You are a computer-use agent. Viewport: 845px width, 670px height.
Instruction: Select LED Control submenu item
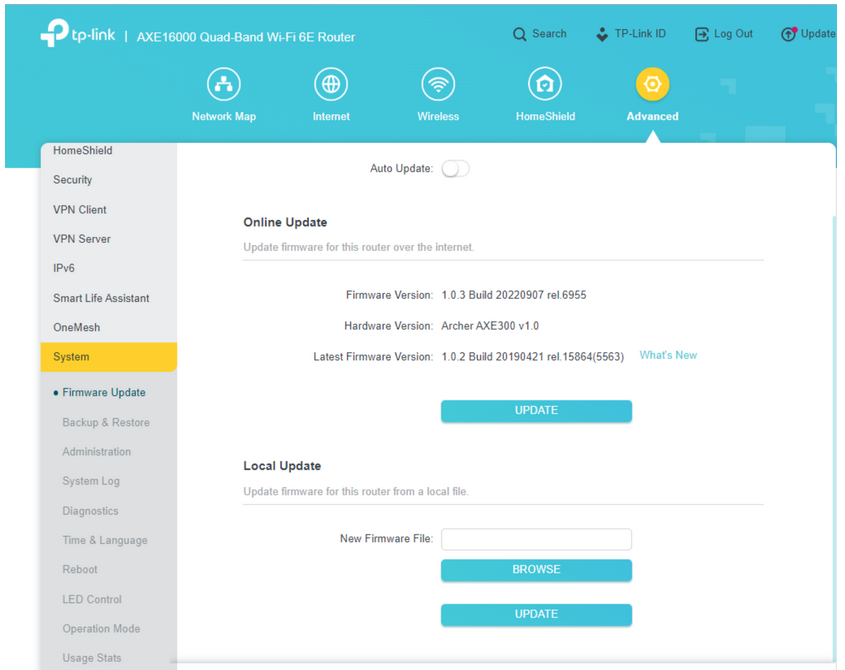click(x=92, y=599)
